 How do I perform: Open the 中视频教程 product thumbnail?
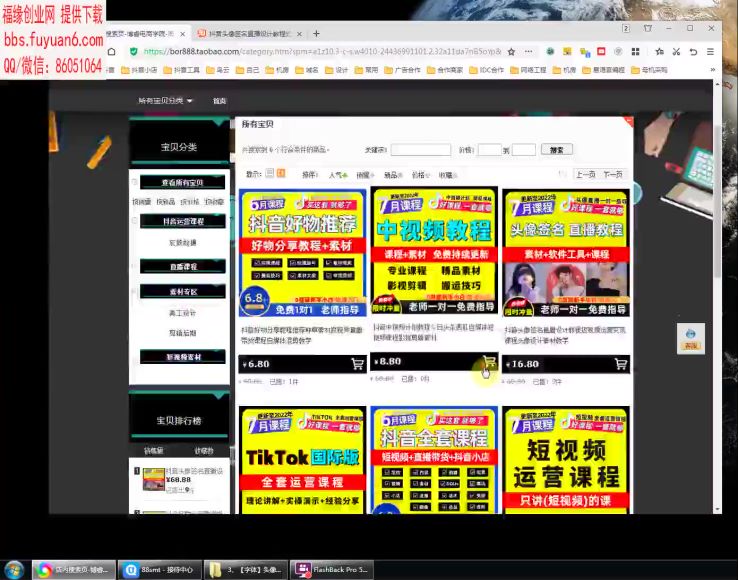pyautogui.click(x=434, y=250)
